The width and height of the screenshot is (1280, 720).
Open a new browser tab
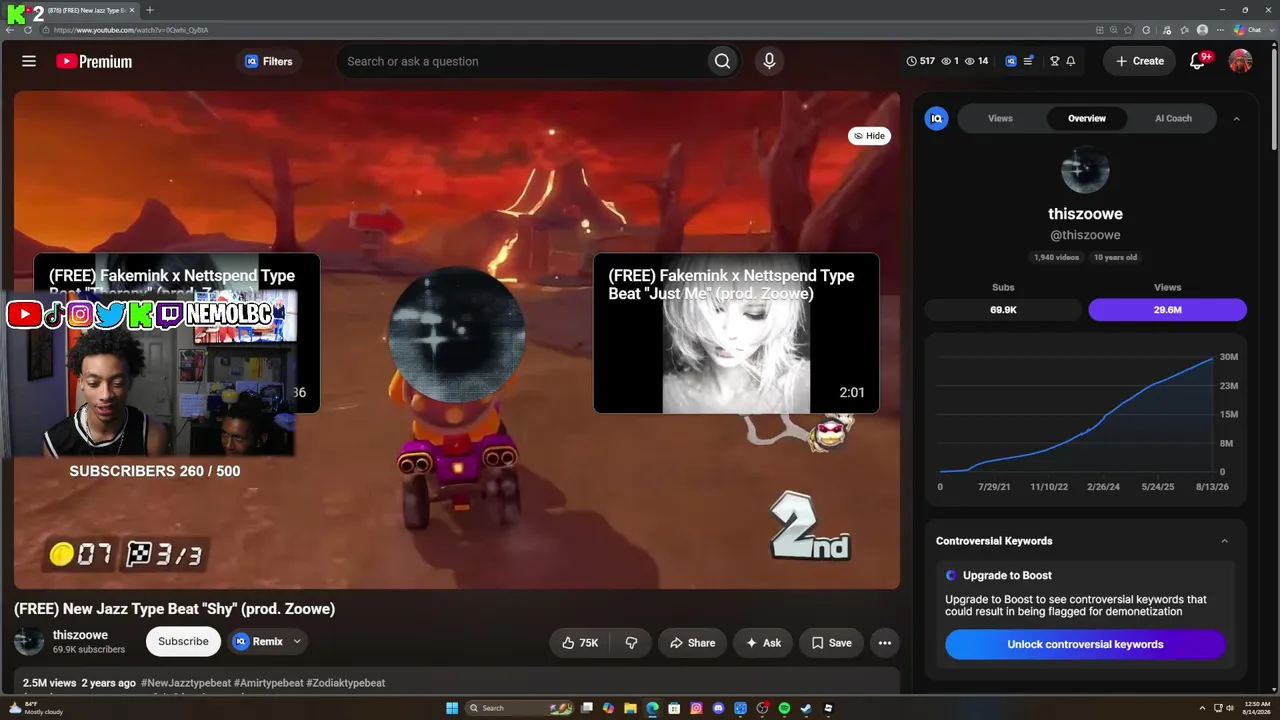coord(150,10)
